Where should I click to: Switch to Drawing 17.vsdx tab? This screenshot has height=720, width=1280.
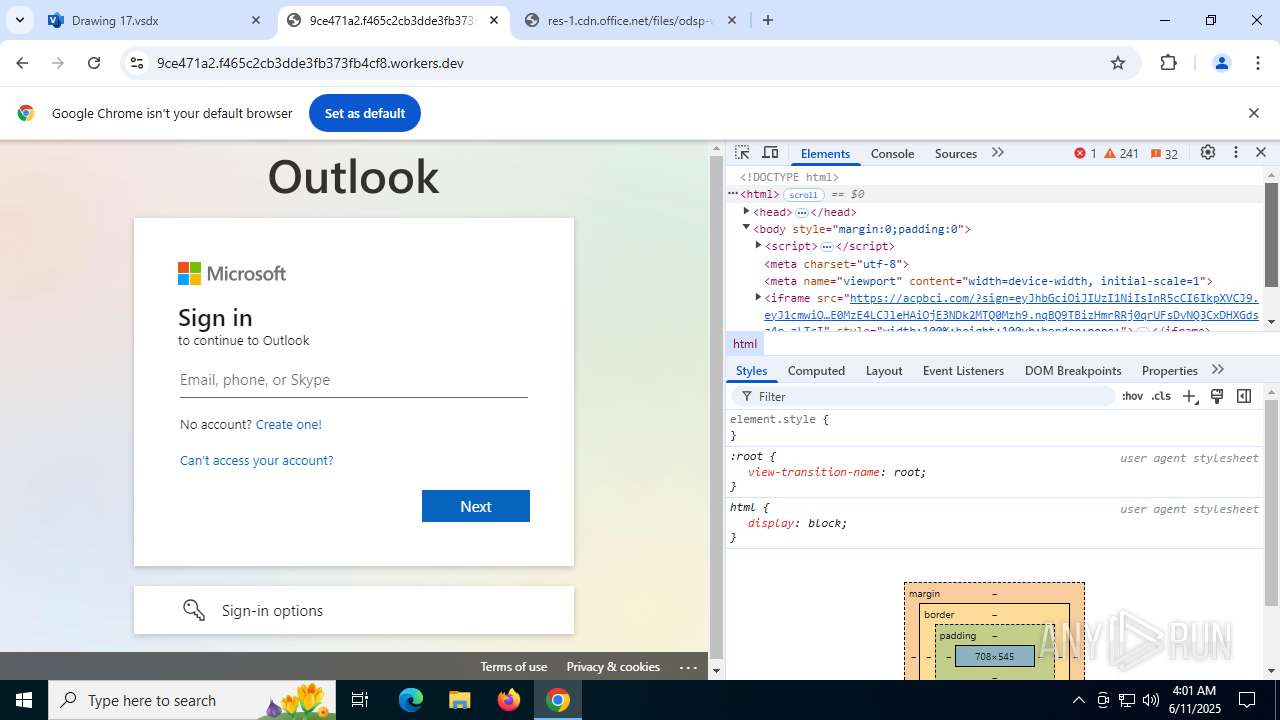click(155, 20)
